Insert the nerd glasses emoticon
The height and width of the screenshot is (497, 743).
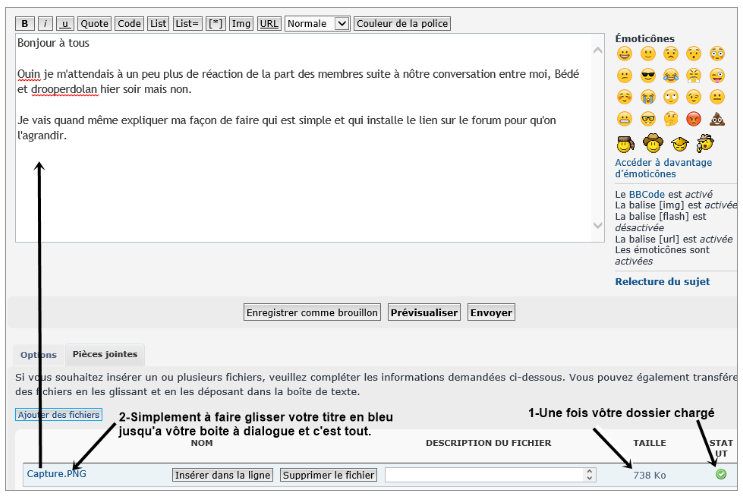647,119
